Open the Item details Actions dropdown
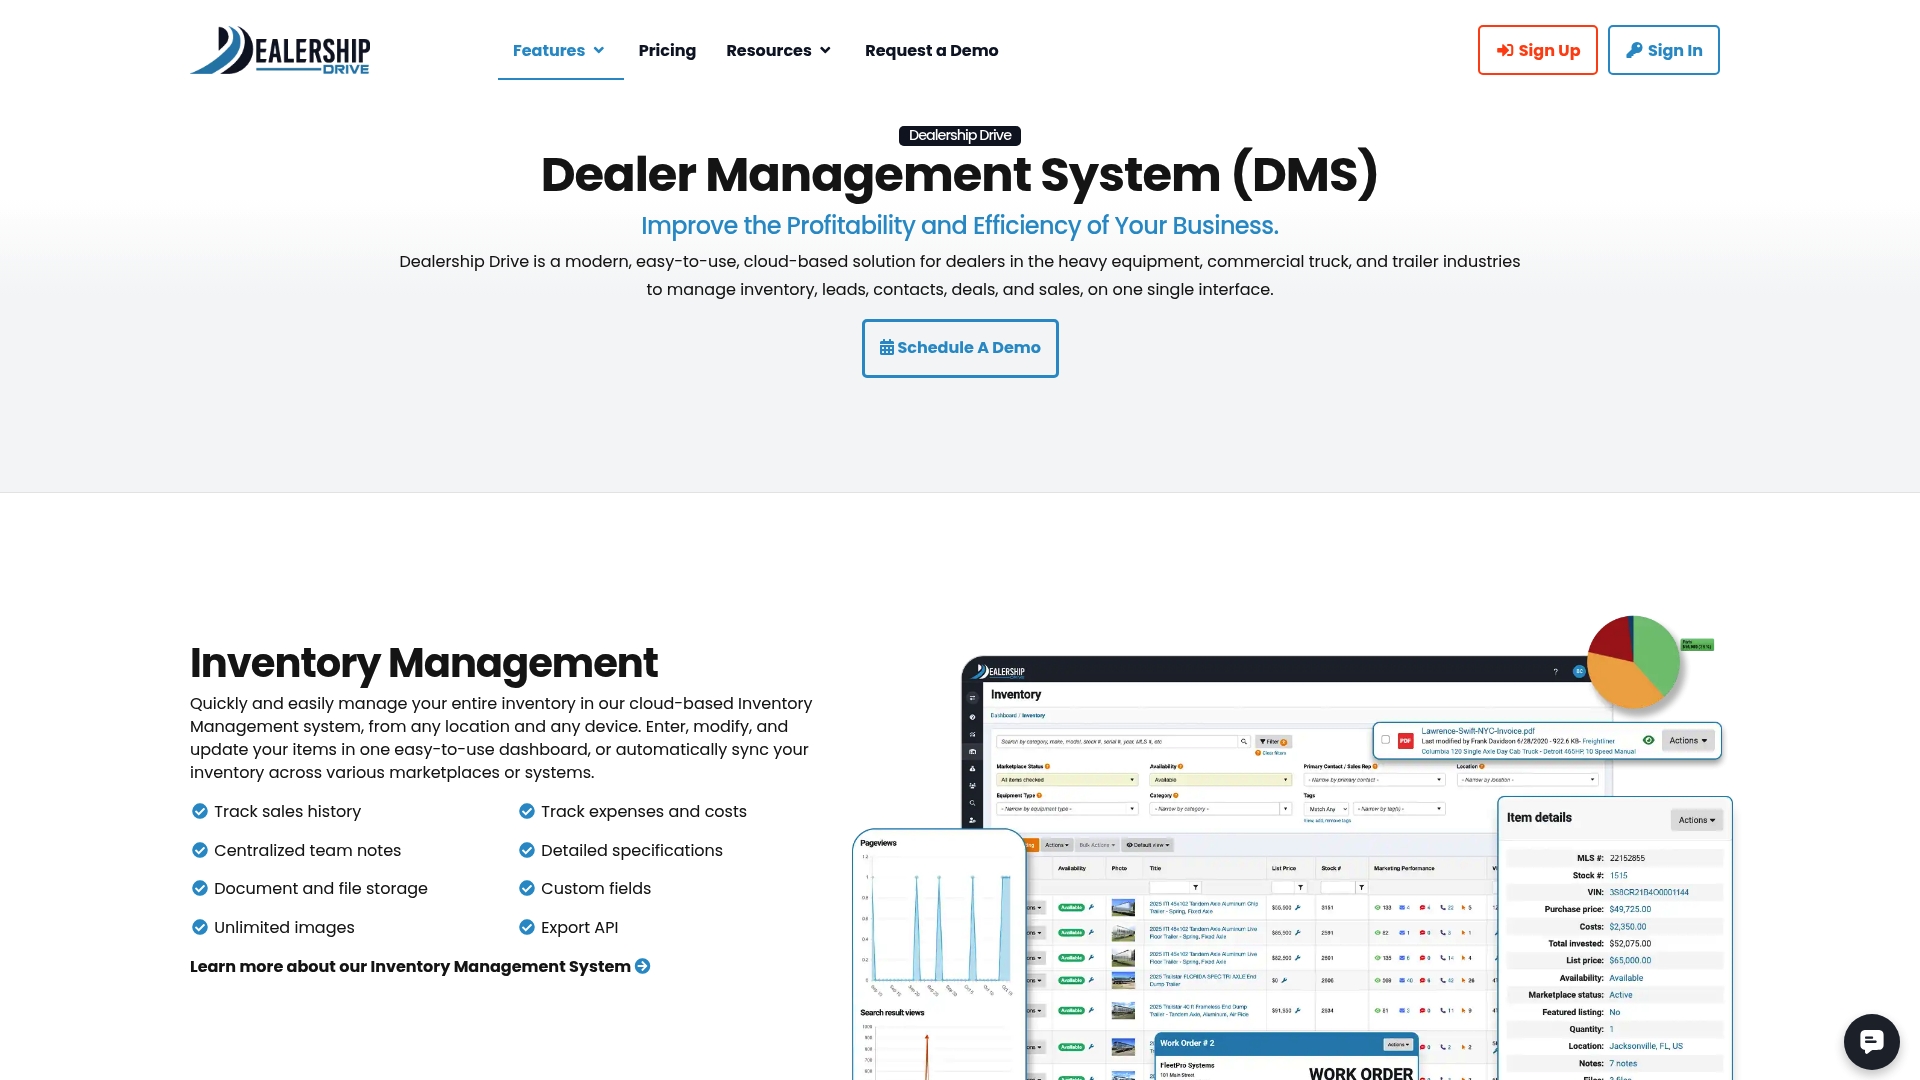The height and width of the screenshot is (1080, 1920). [x=1696, y=820]
